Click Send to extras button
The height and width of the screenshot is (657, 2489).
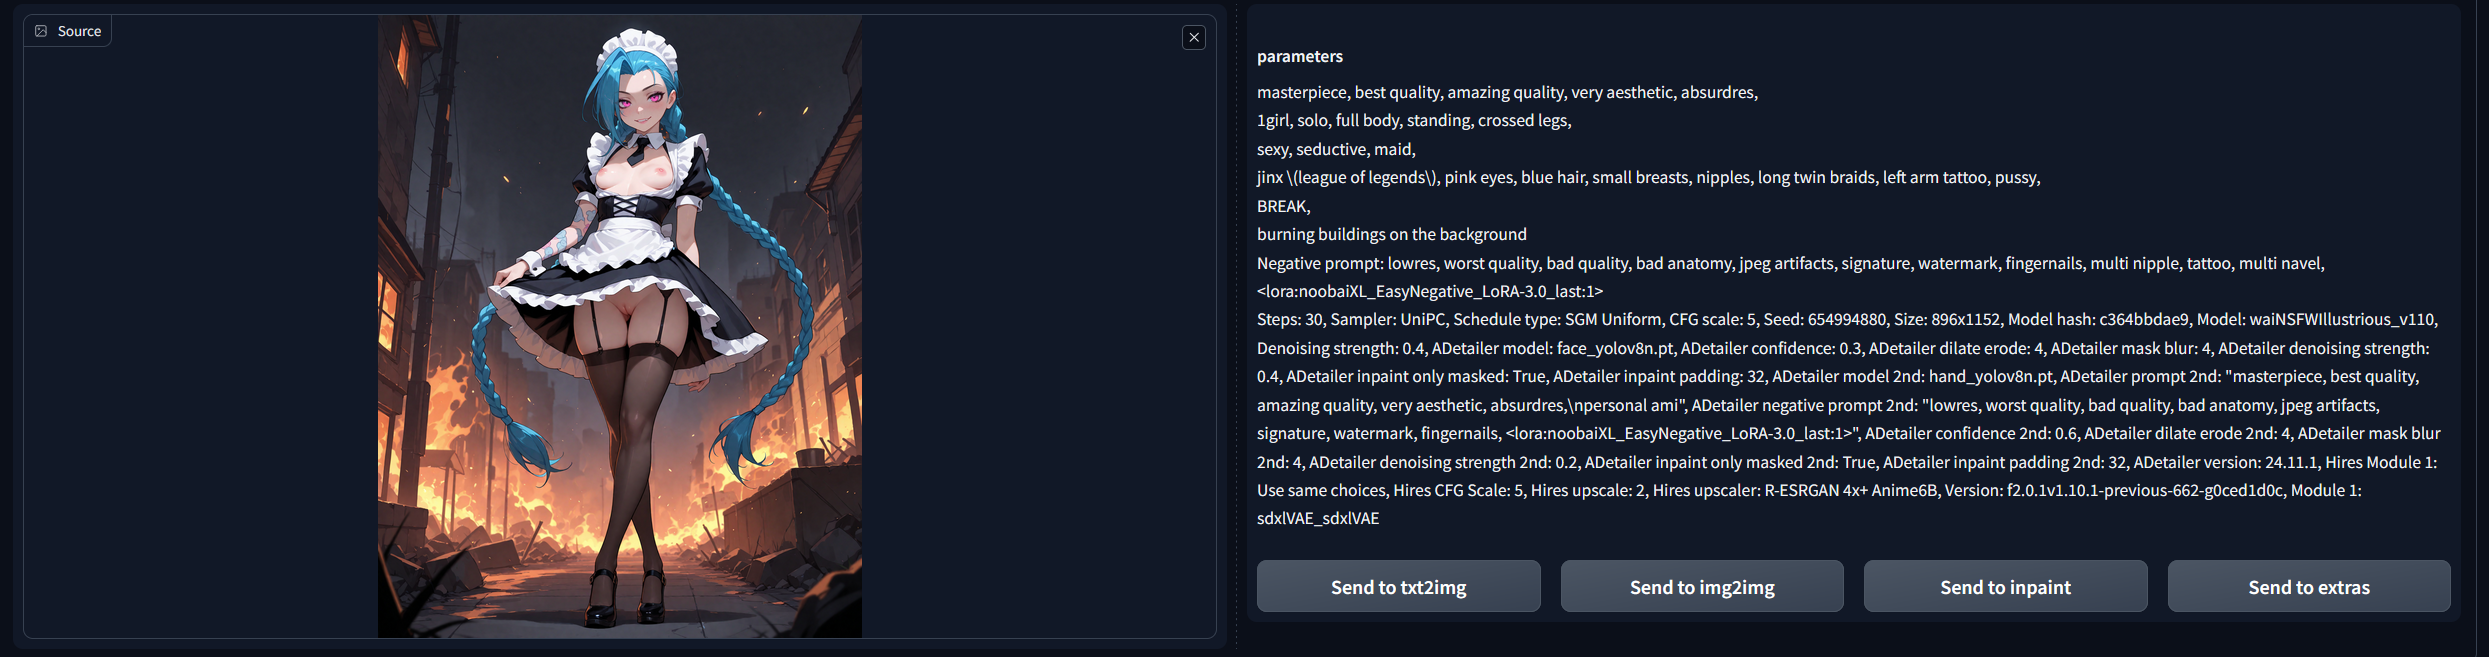click(x=2308, y=587)
